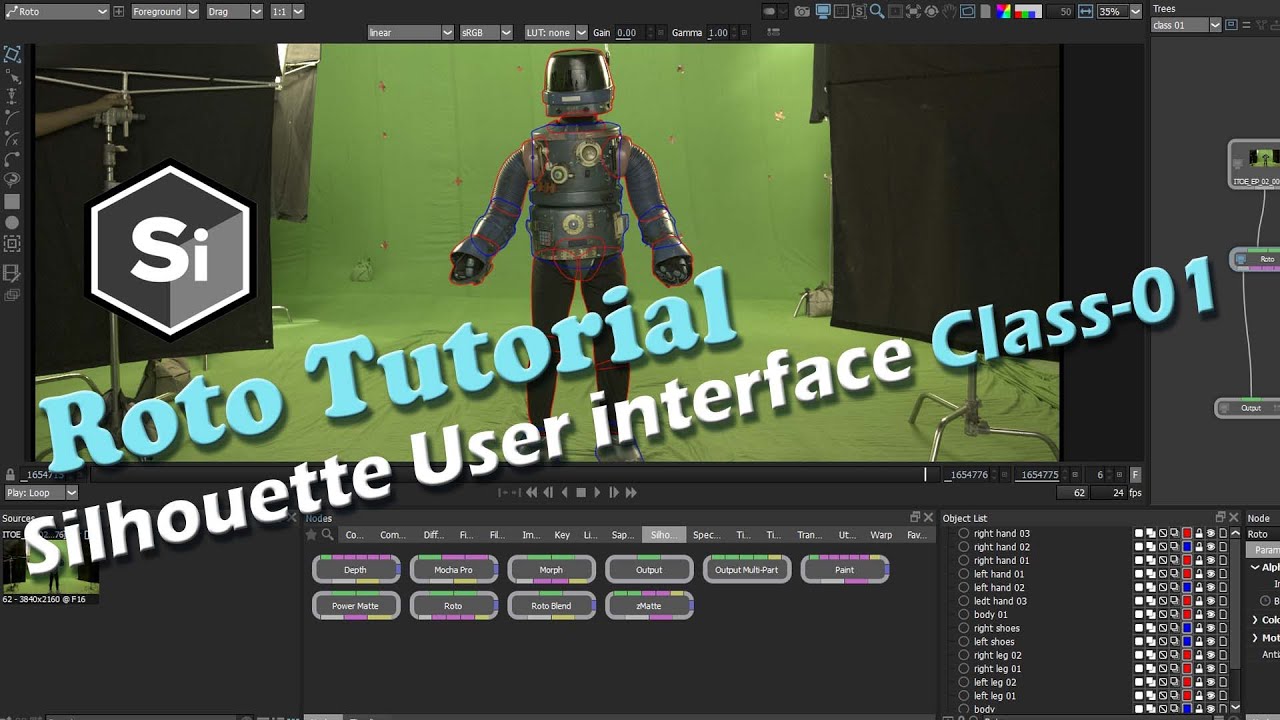Switch to the Spec... nodes tab

tap(706, 535)
